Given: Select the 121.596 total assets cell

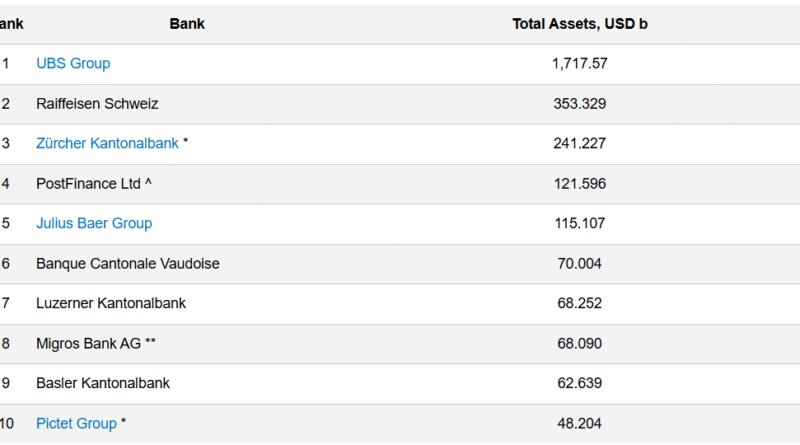Looking at the screenshot, I should tap(579, 183).
